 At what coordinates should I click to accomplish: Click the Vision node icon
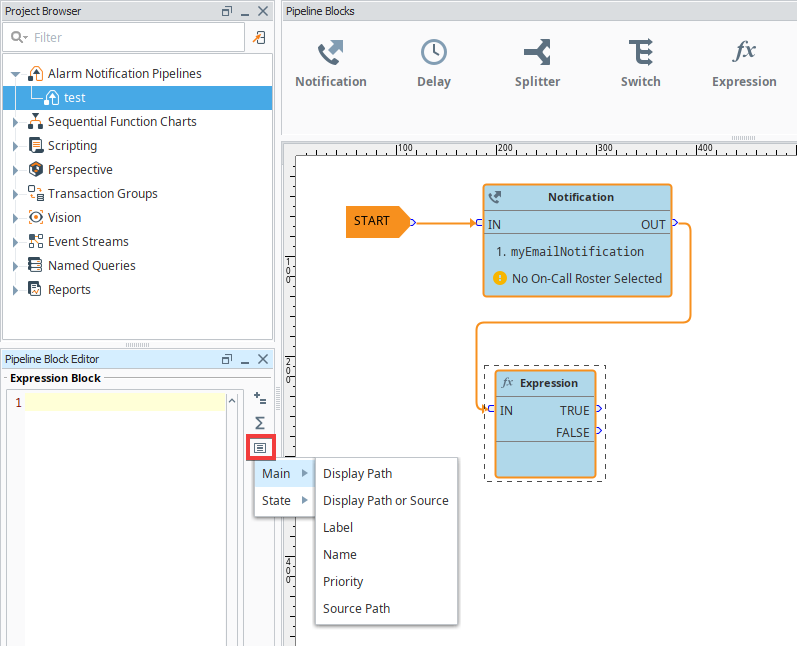(36, 218)
